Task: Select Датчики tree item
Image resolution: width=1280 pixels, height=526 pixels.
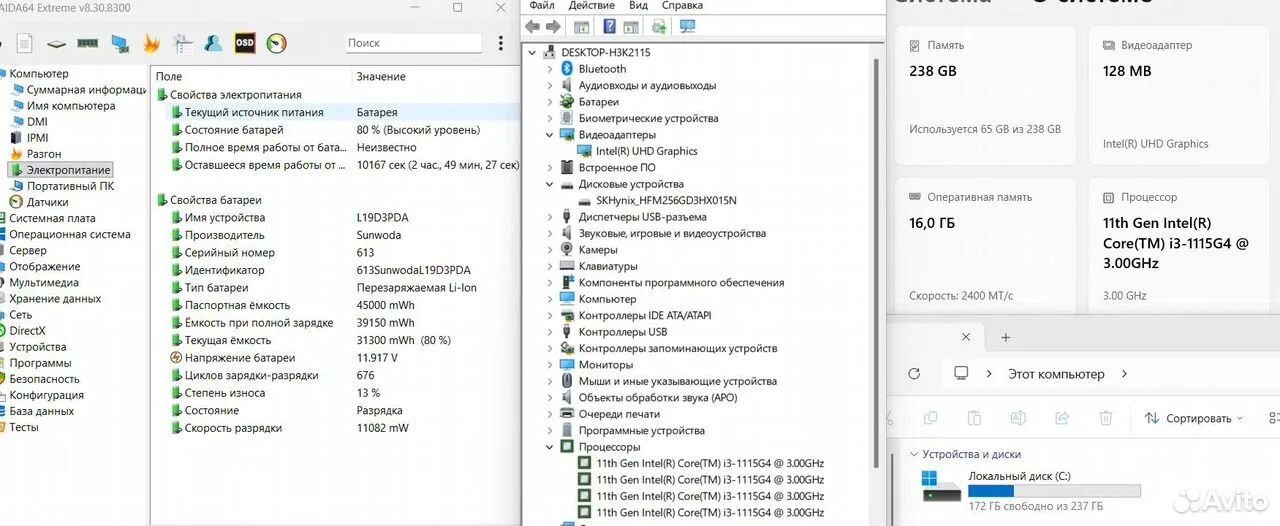Action: (x=39, y=202)
